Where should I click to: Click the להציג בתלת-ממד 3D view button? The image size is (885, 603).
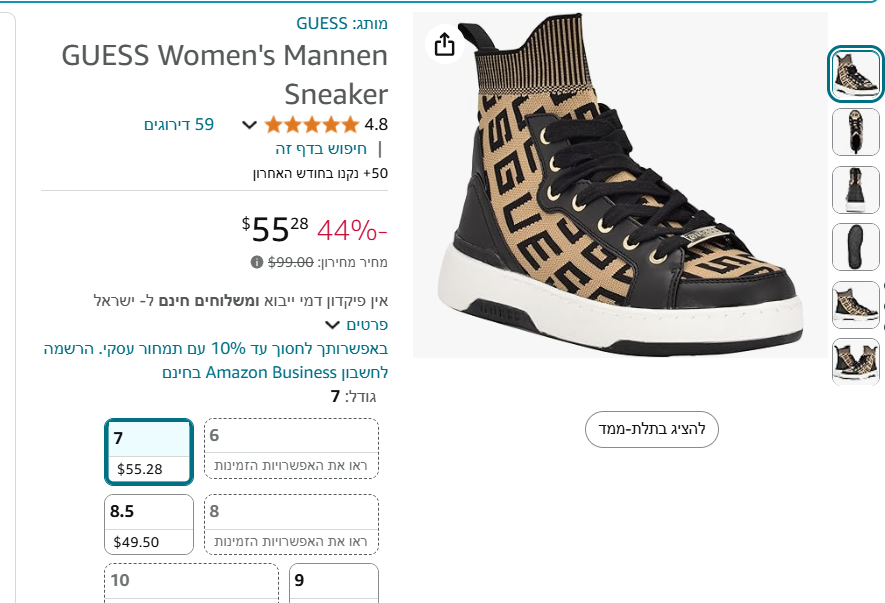(x=652, y=429)
